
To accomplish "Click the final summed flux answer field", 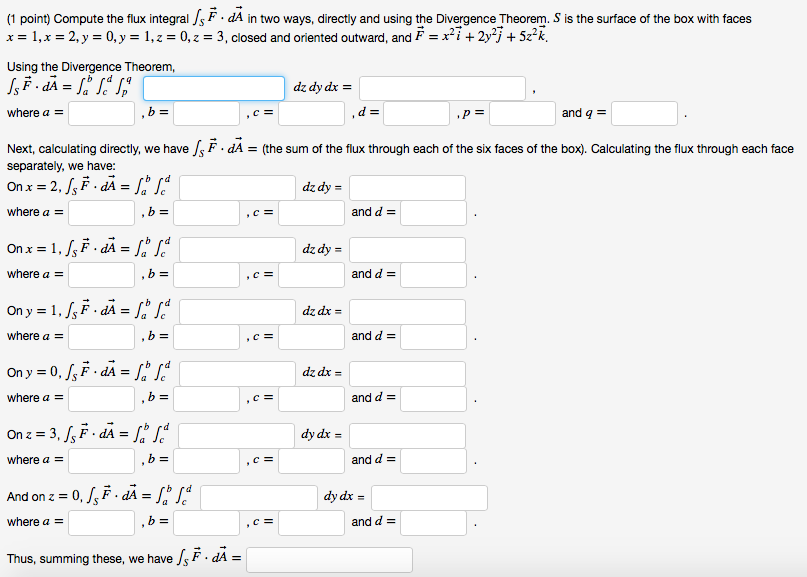I will pos(330,559).
